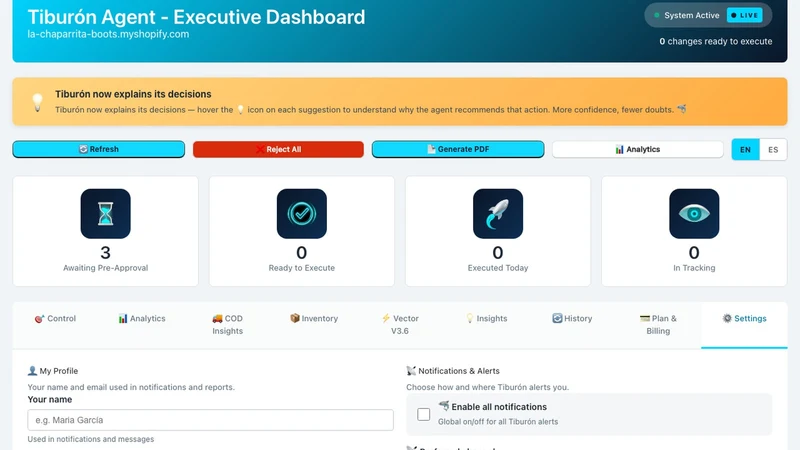Click the la-chaparrita-boots.myshopify.com store link
The width and height of the screenshot is (800, 450).
(108, 34)
